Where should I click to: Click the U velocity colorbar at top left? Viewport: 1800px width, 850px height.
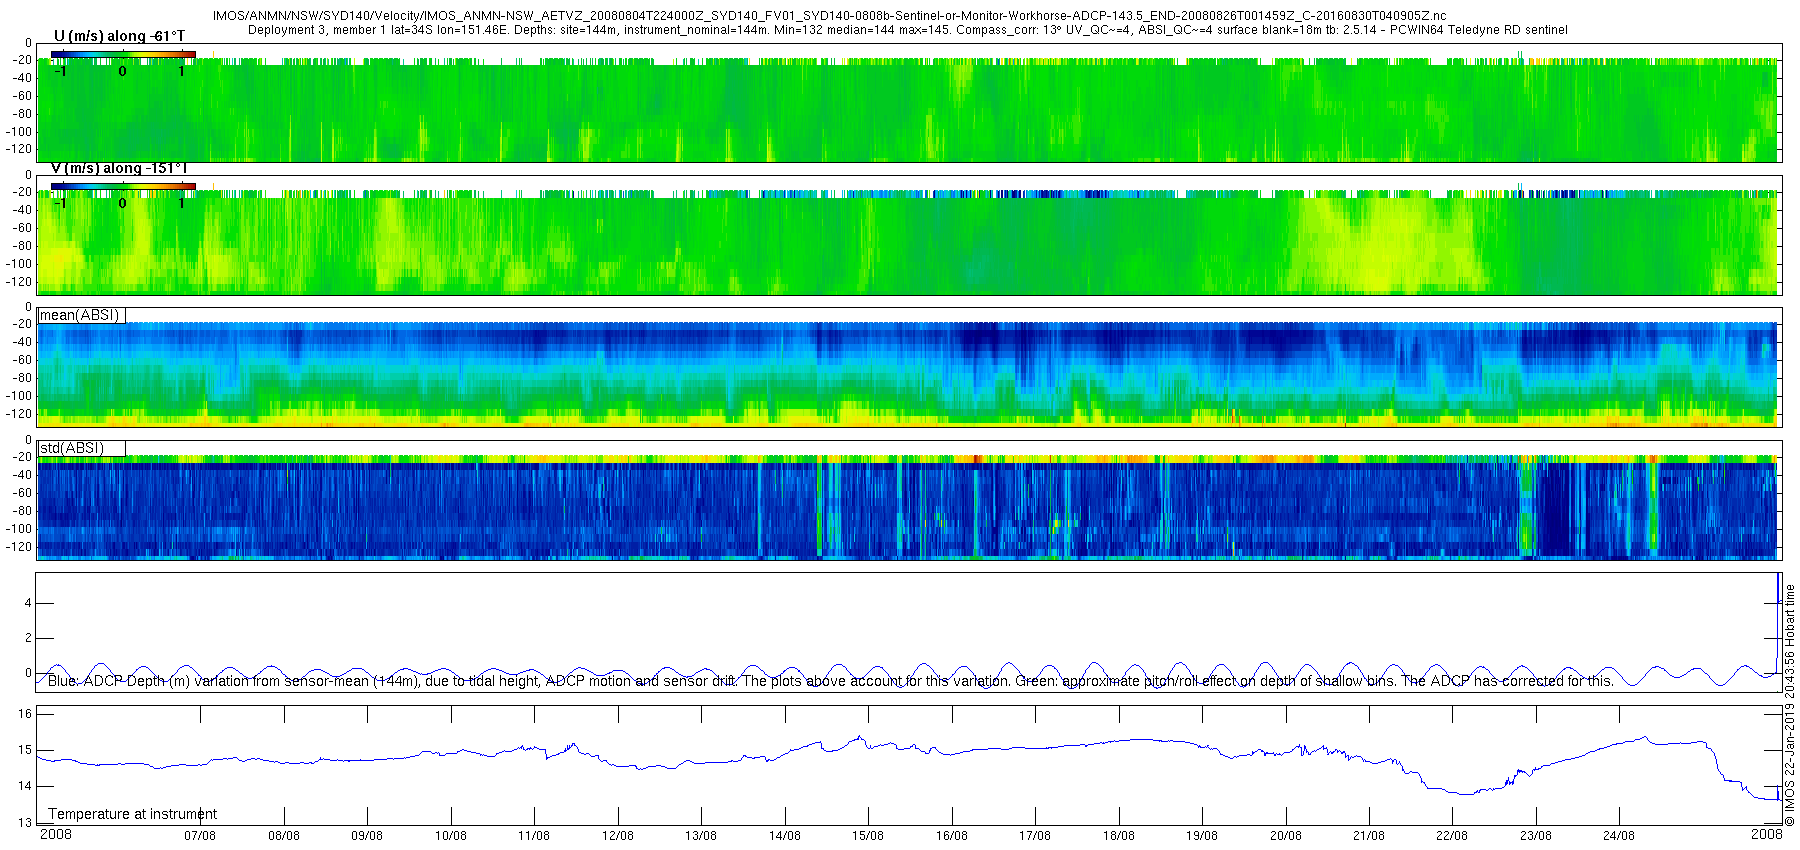pos(123,55)
